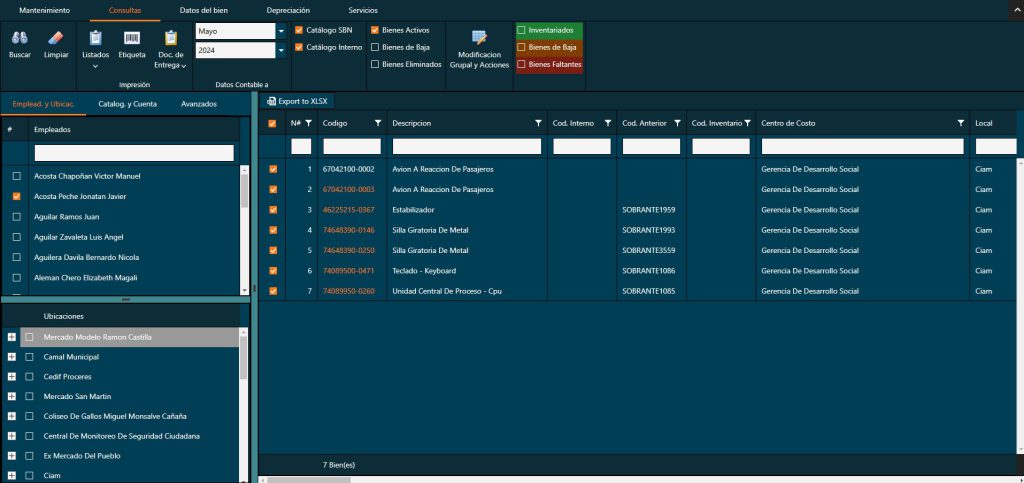The image size is (1024, 483).
Task: Open filter for N# column
Action: point(308,123)
